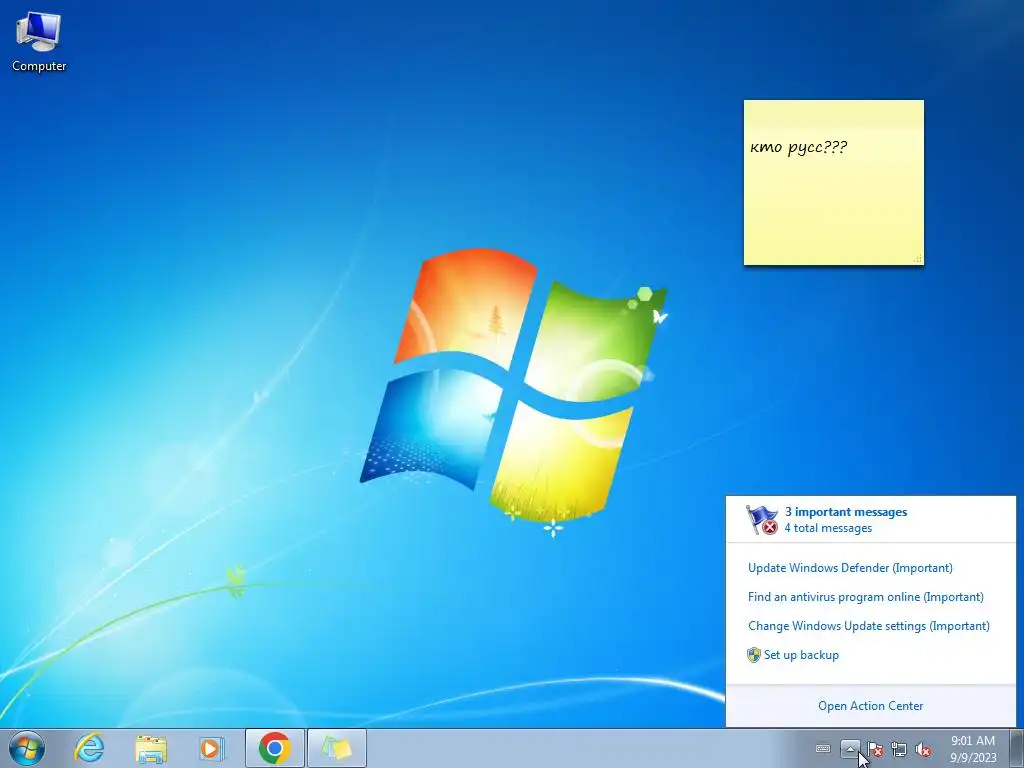Click the Show desktop strip in the taskbar
Screen dimensions: 1024x768
[1017, 748]
